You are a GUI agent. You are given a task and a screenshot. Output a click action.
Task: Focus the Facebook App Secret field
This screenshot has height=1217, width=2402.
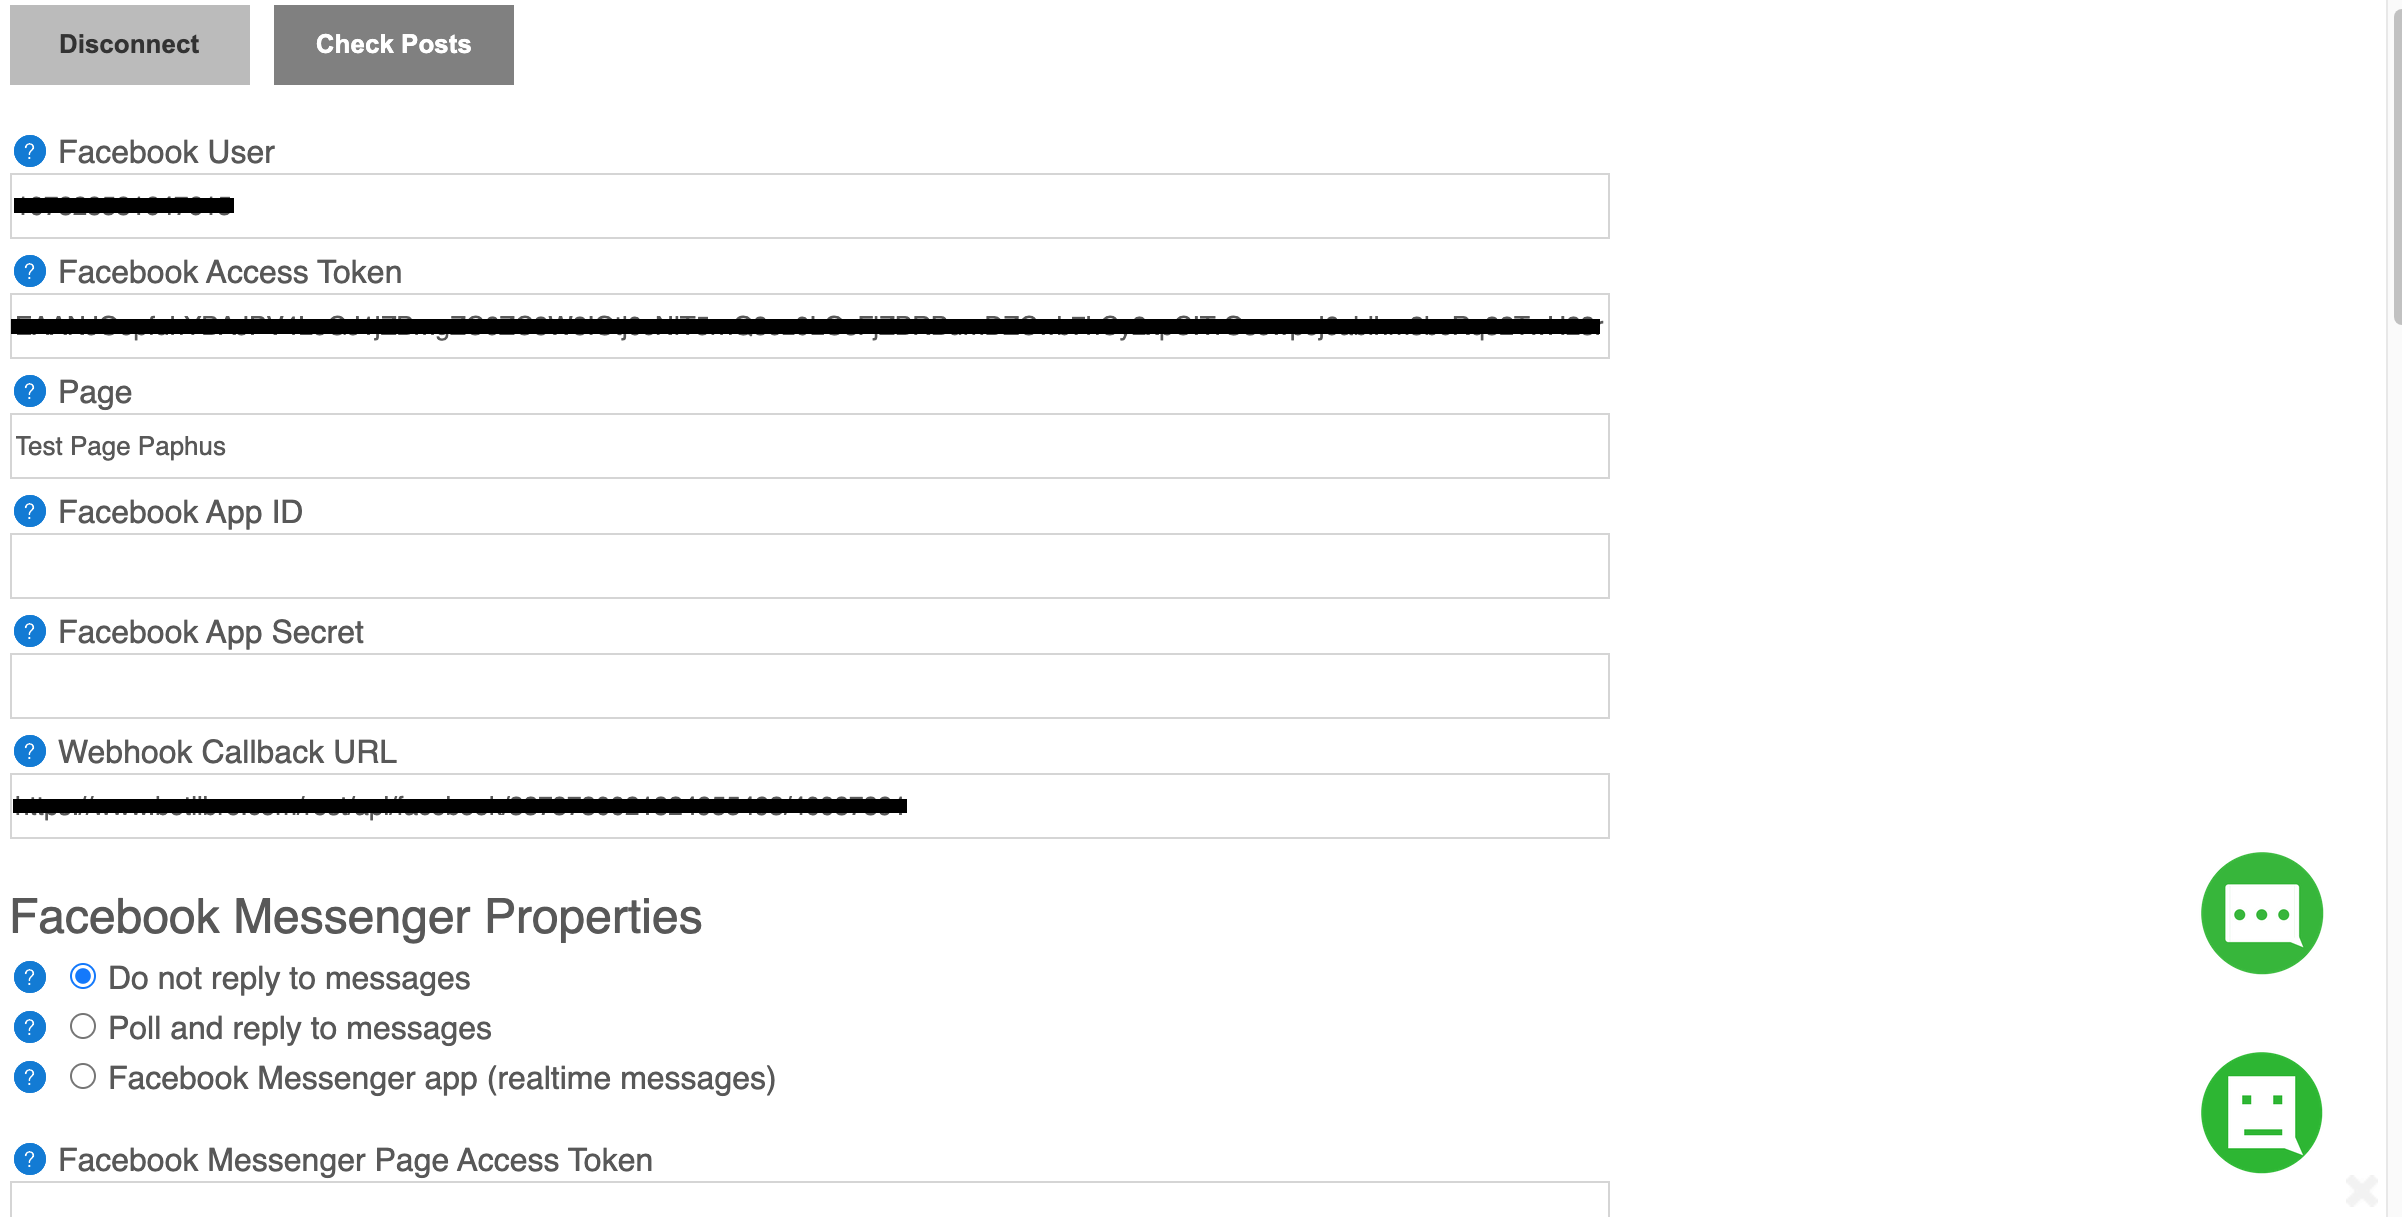point(810,686)
